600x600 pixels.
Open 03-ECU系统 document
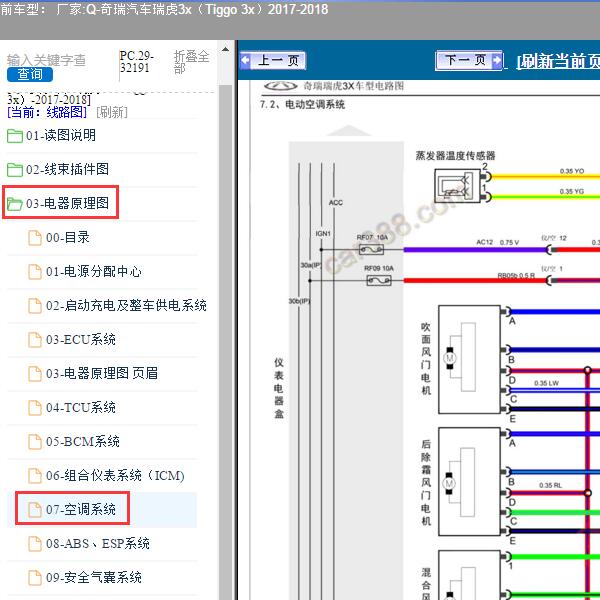[x=81, y=339]
